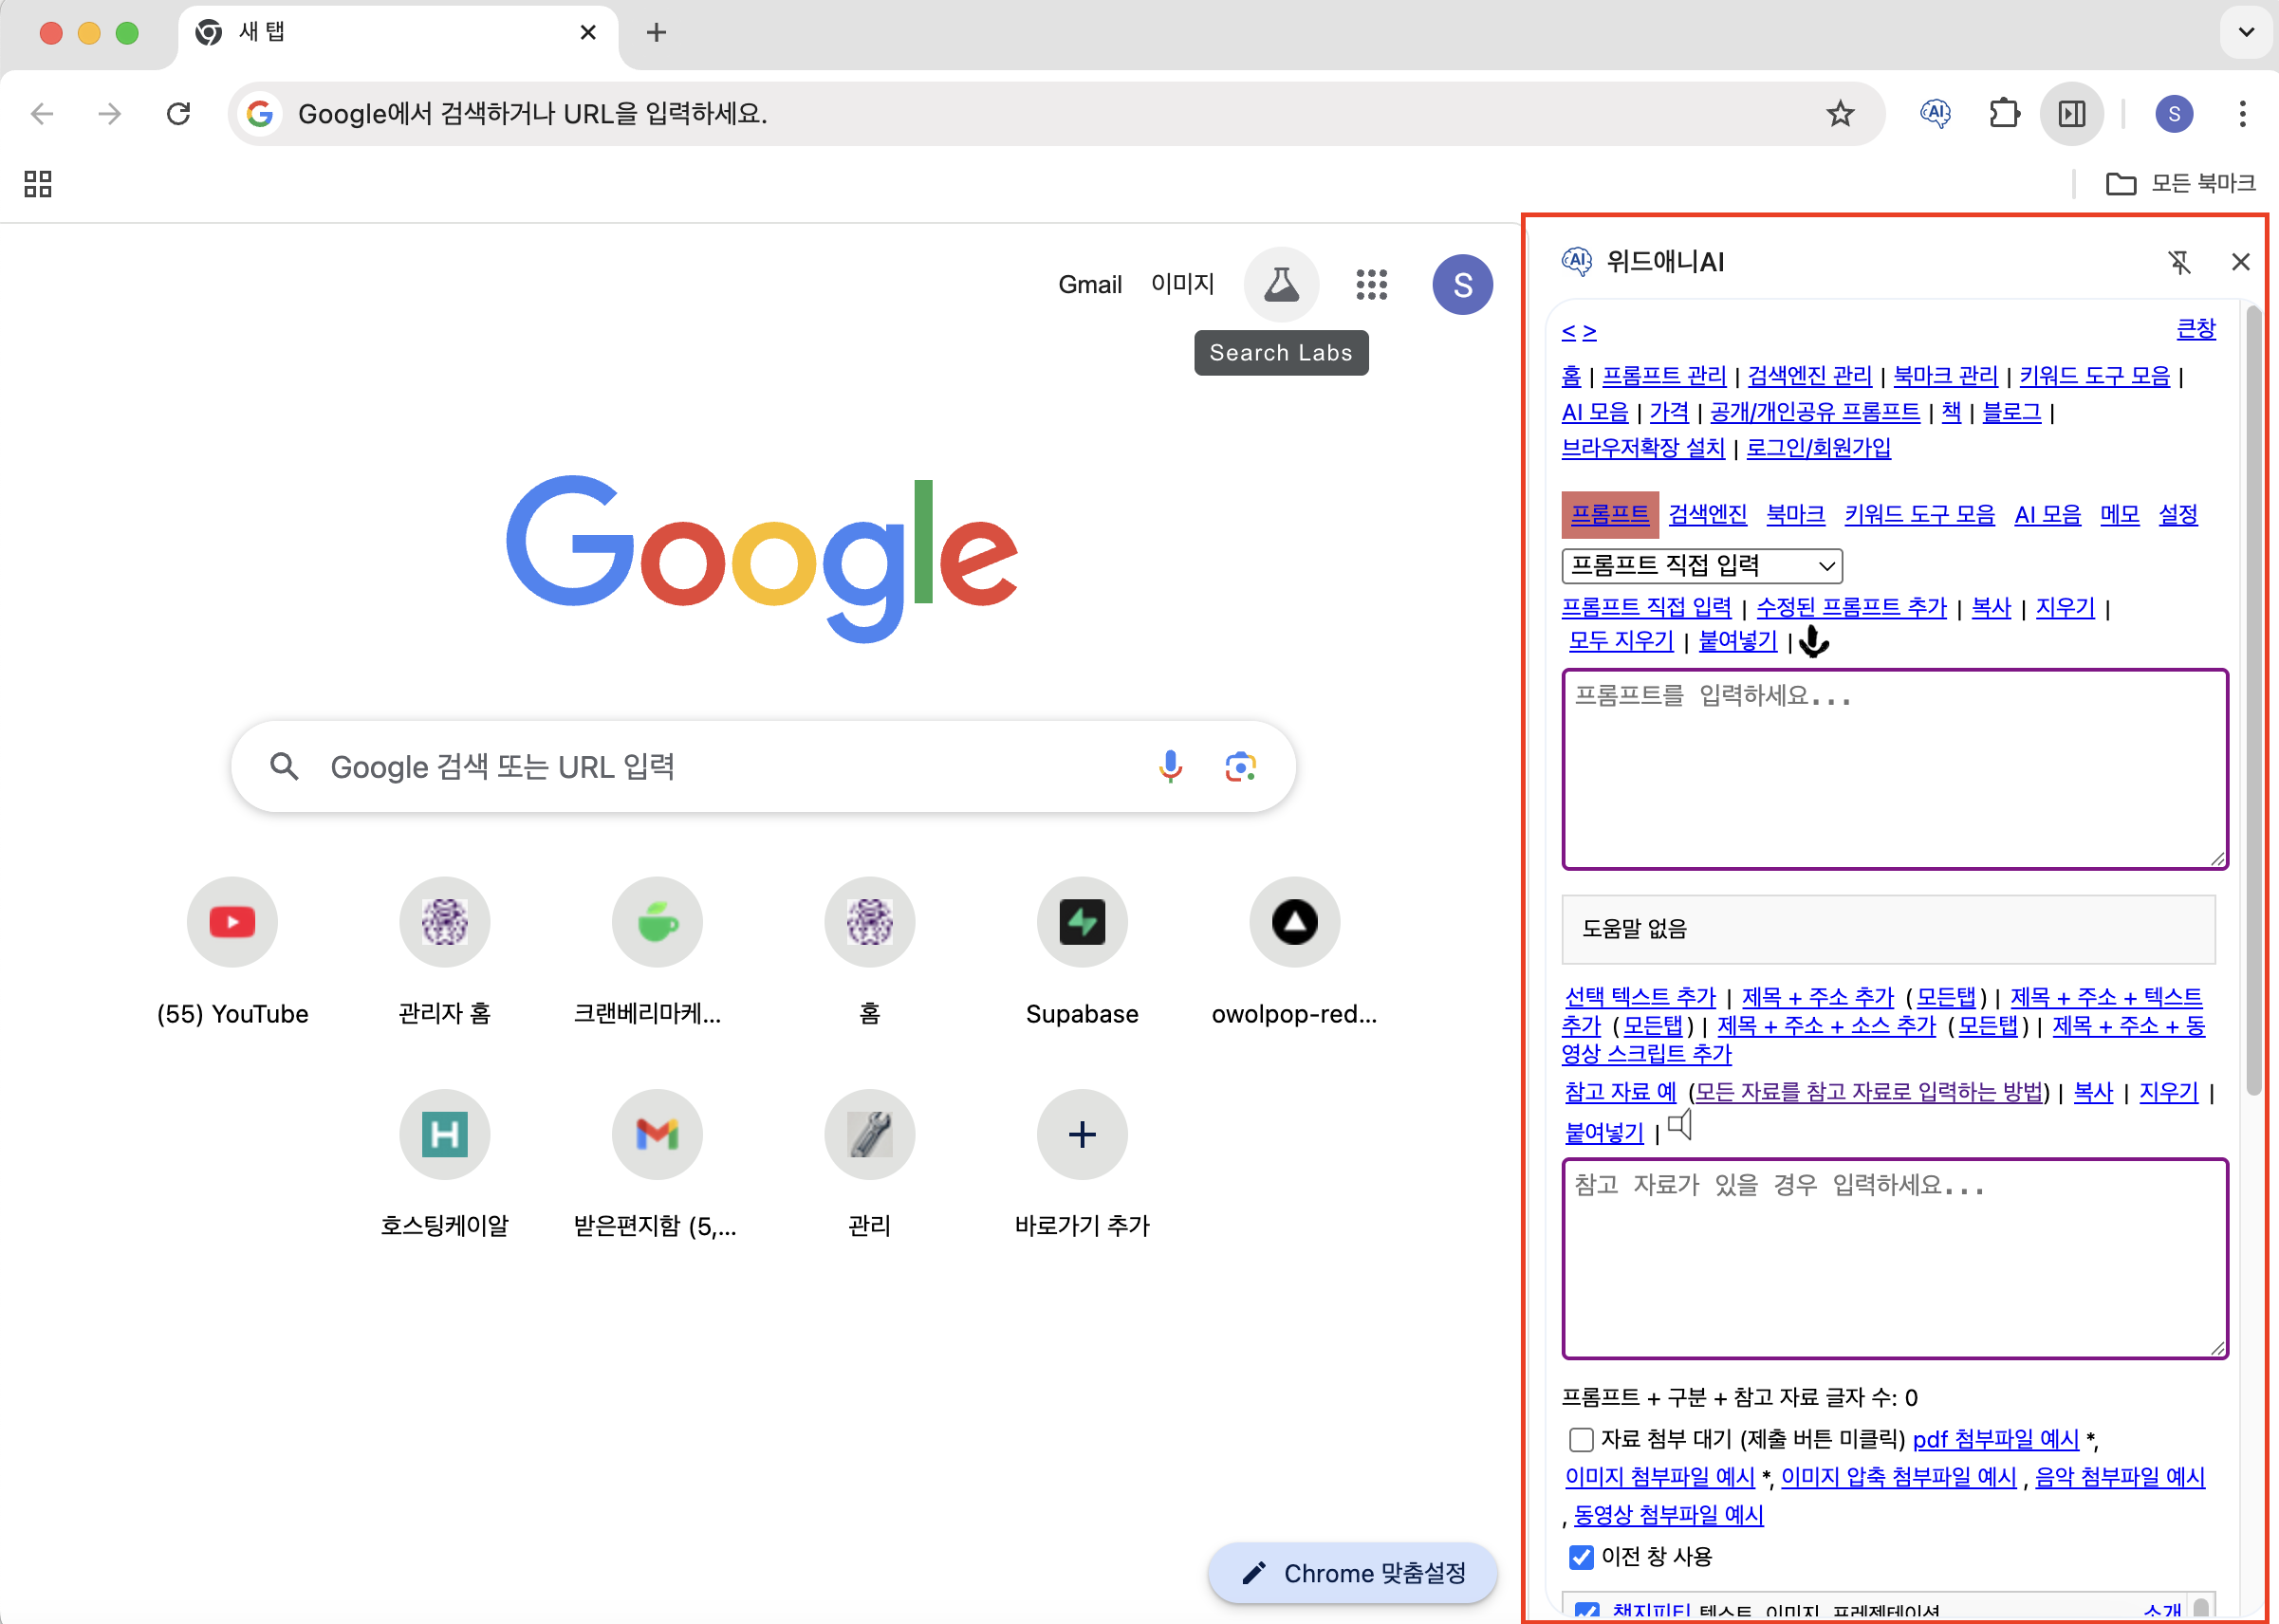Click the Search Labs flask icon
Image resolution: width=2279 pixels, height=1624 pixels.
coord(1280,285)
